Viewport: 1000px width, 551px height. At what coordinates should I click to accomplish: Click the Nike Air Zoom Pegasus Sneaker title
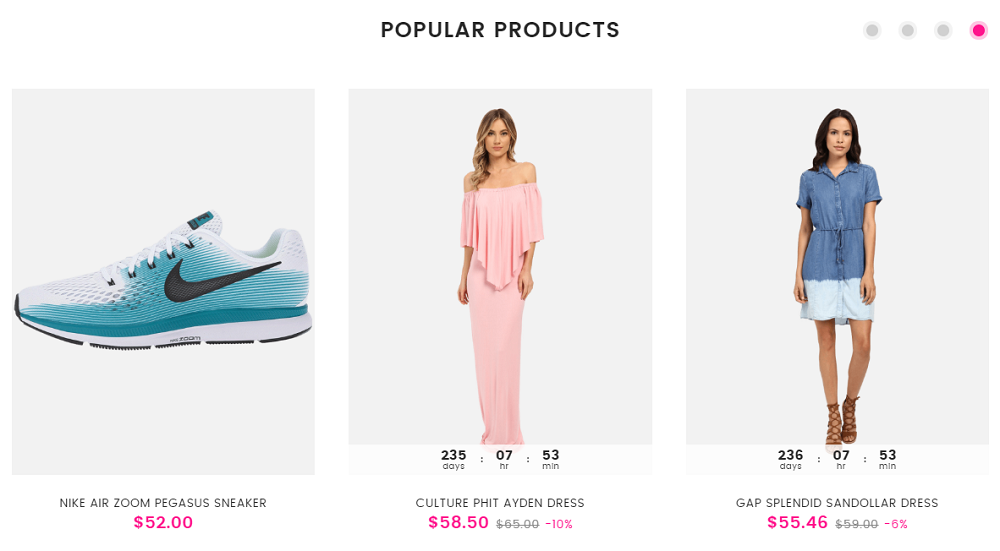click(x=163, y=503)
